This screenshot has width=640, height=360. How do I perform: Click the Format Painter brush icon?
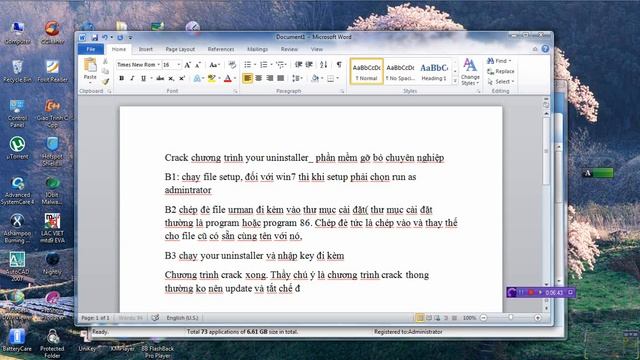coord(105,81)
